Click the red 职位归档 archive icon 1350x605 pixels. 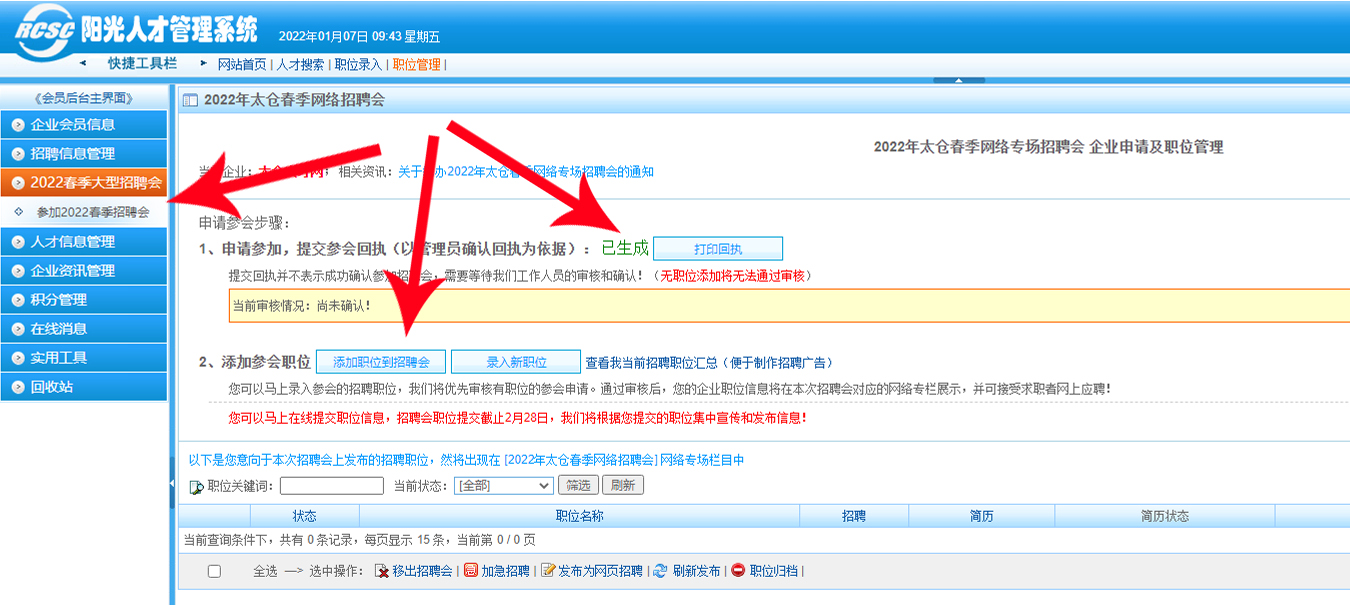coord(738,571)
